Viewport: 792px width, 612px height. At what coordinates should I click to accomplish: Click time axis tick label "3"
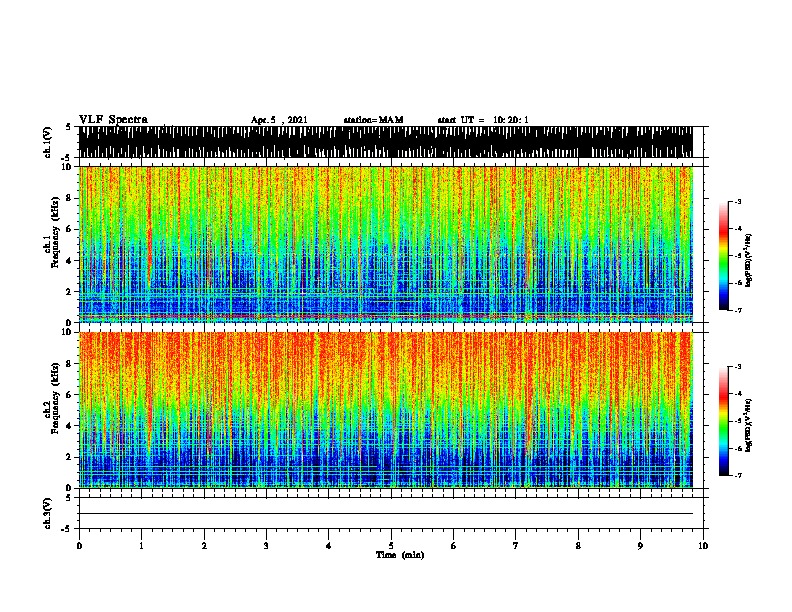click(x=266, y=546)
